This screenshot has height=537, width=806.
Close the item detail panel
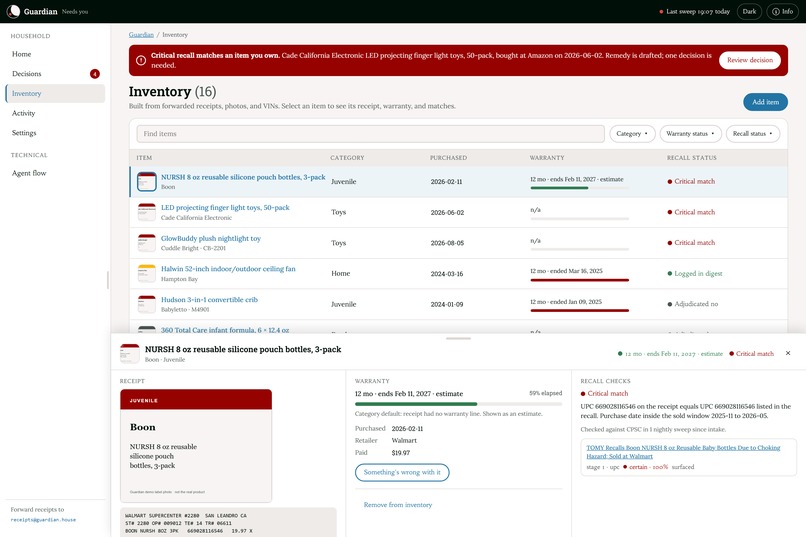tap(788, 353)
